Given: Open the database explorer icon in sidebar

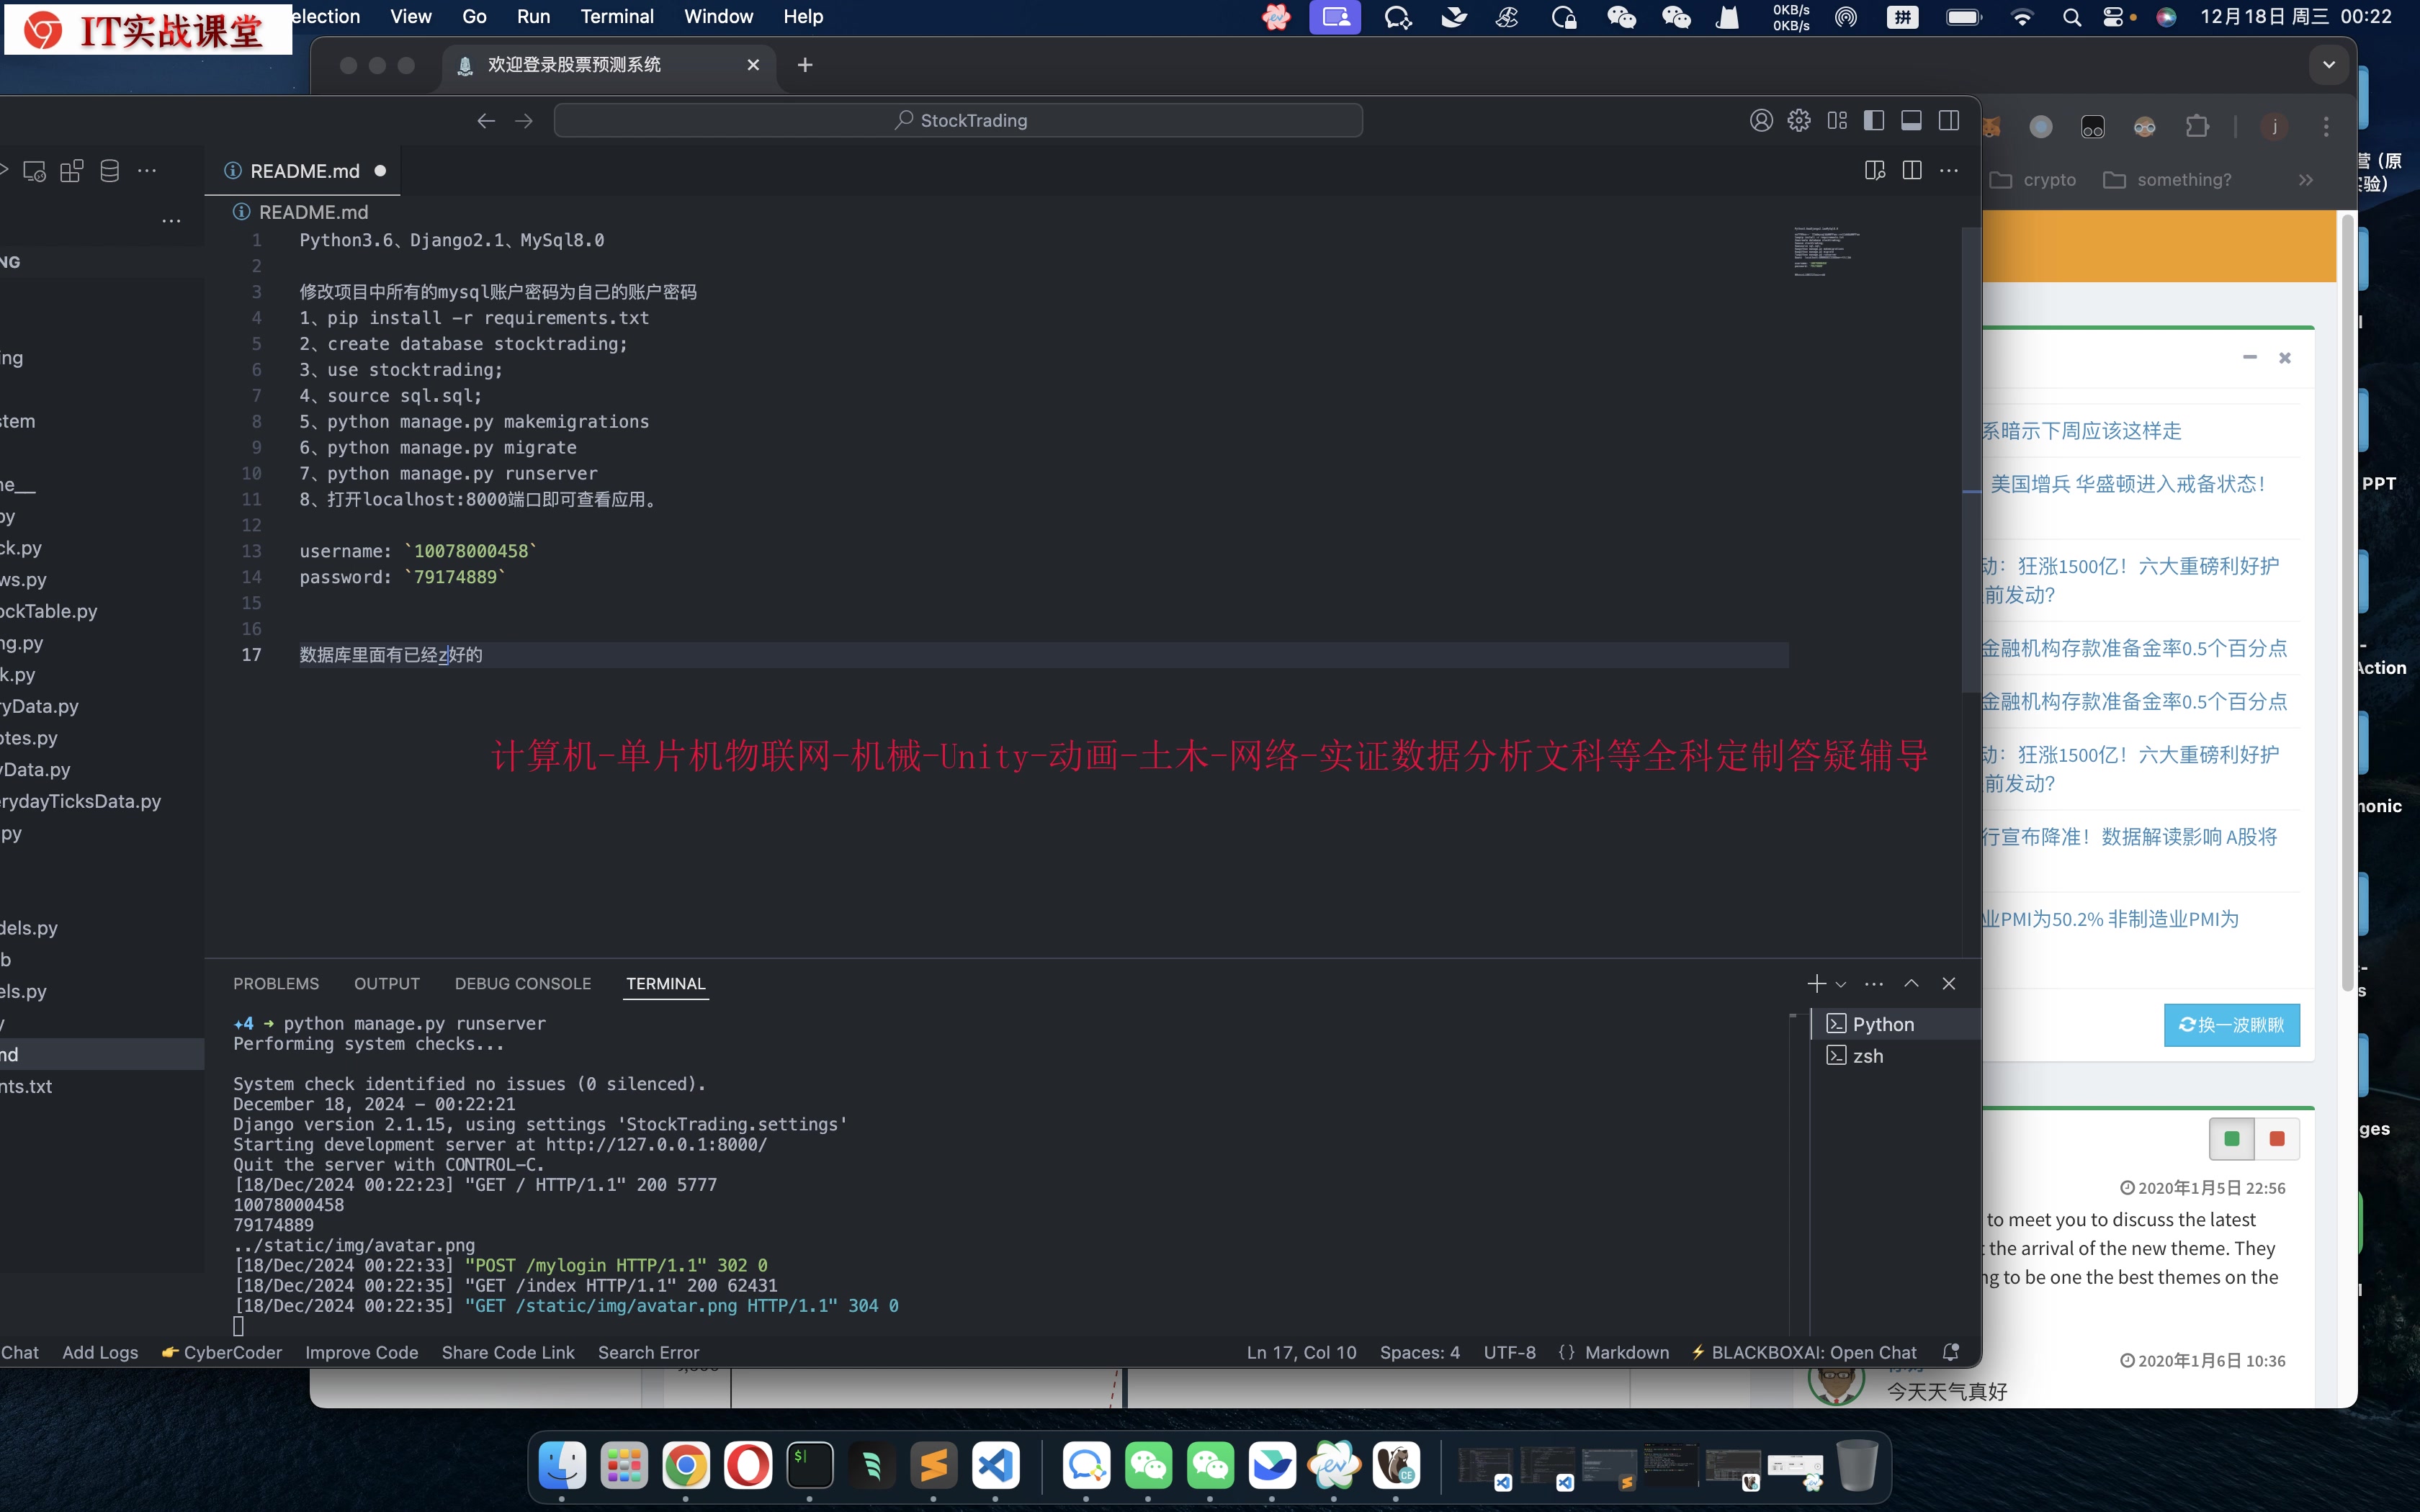Looking at the screenshot, I should [110, 170].
